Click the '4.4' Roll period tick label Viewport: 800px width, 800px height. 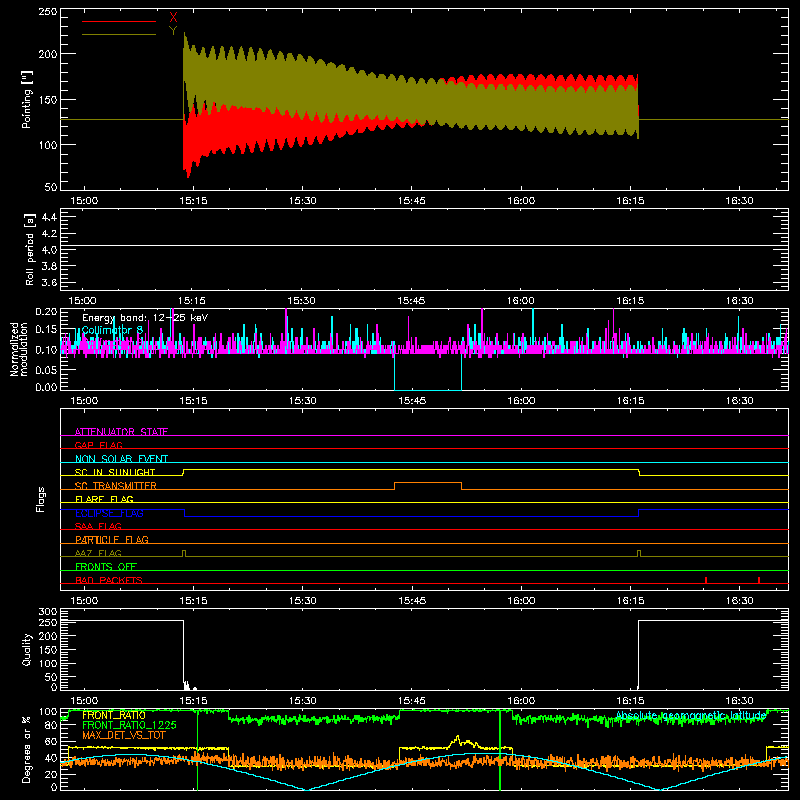(x=49, y=217)
